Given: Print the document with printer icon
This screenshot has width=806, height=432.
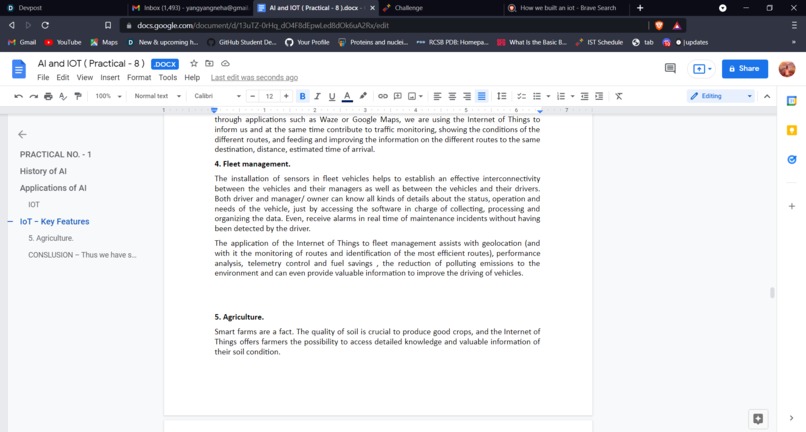Looking at the screenshot, I should tap(48, 96).
